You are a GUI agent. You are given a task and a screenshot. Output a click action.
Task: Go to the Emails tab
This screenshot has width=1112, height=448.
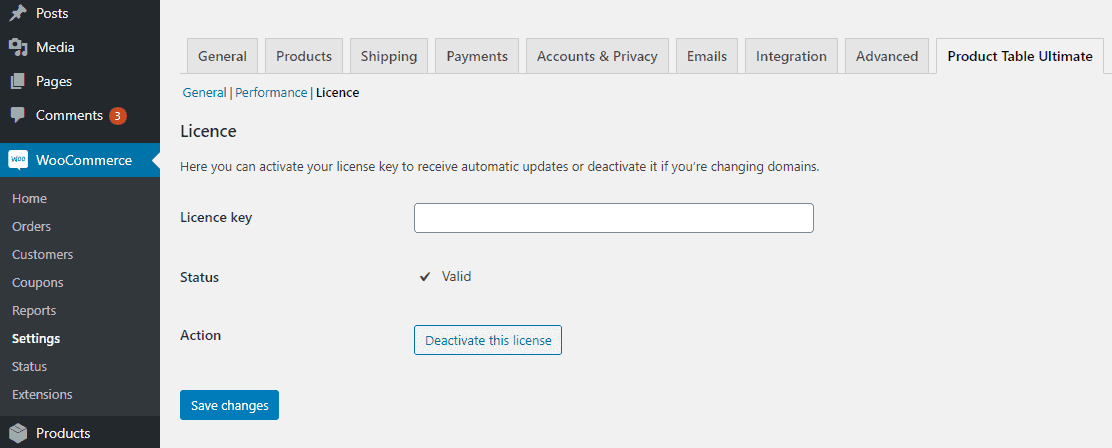(x=706, y=56)
